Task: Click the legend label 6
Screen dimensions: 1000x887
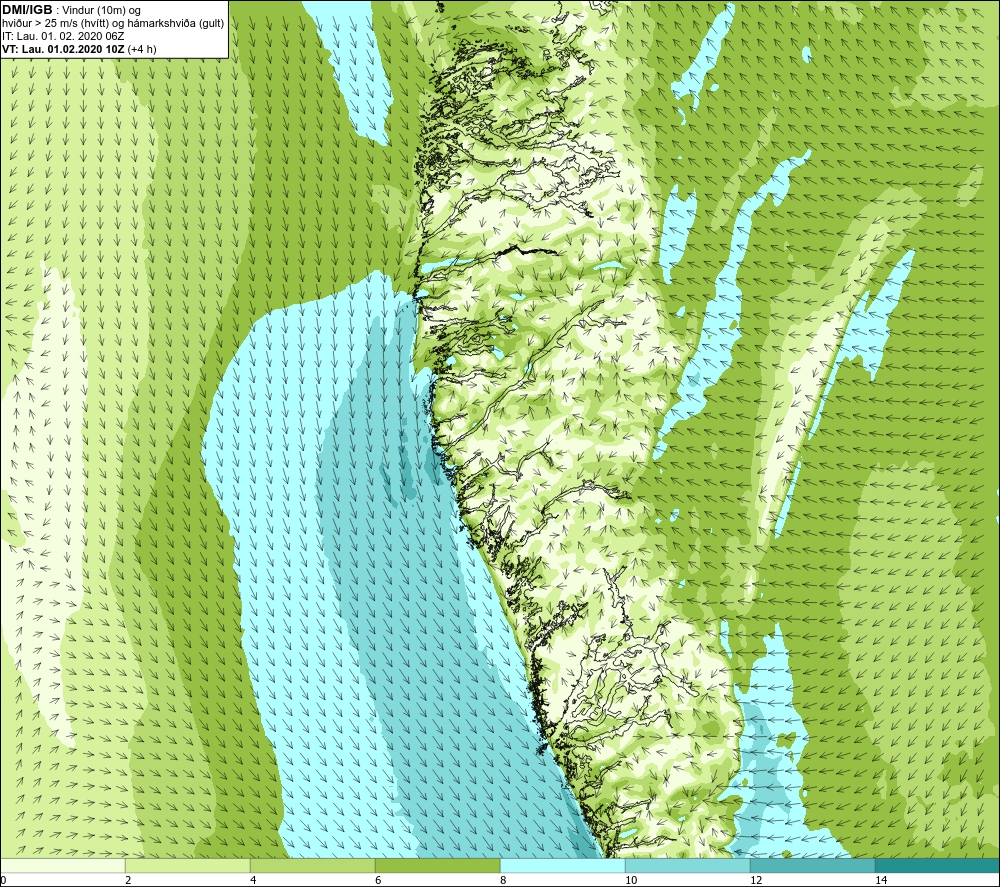Action: tap(378, 881)
